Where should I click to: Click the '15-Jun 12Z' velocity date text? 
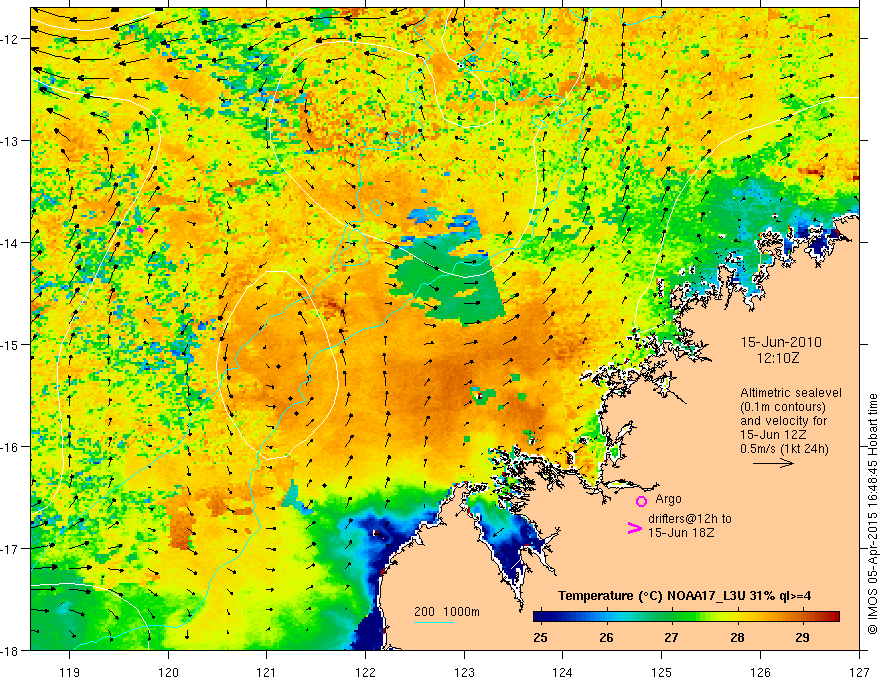pos(773,435)
